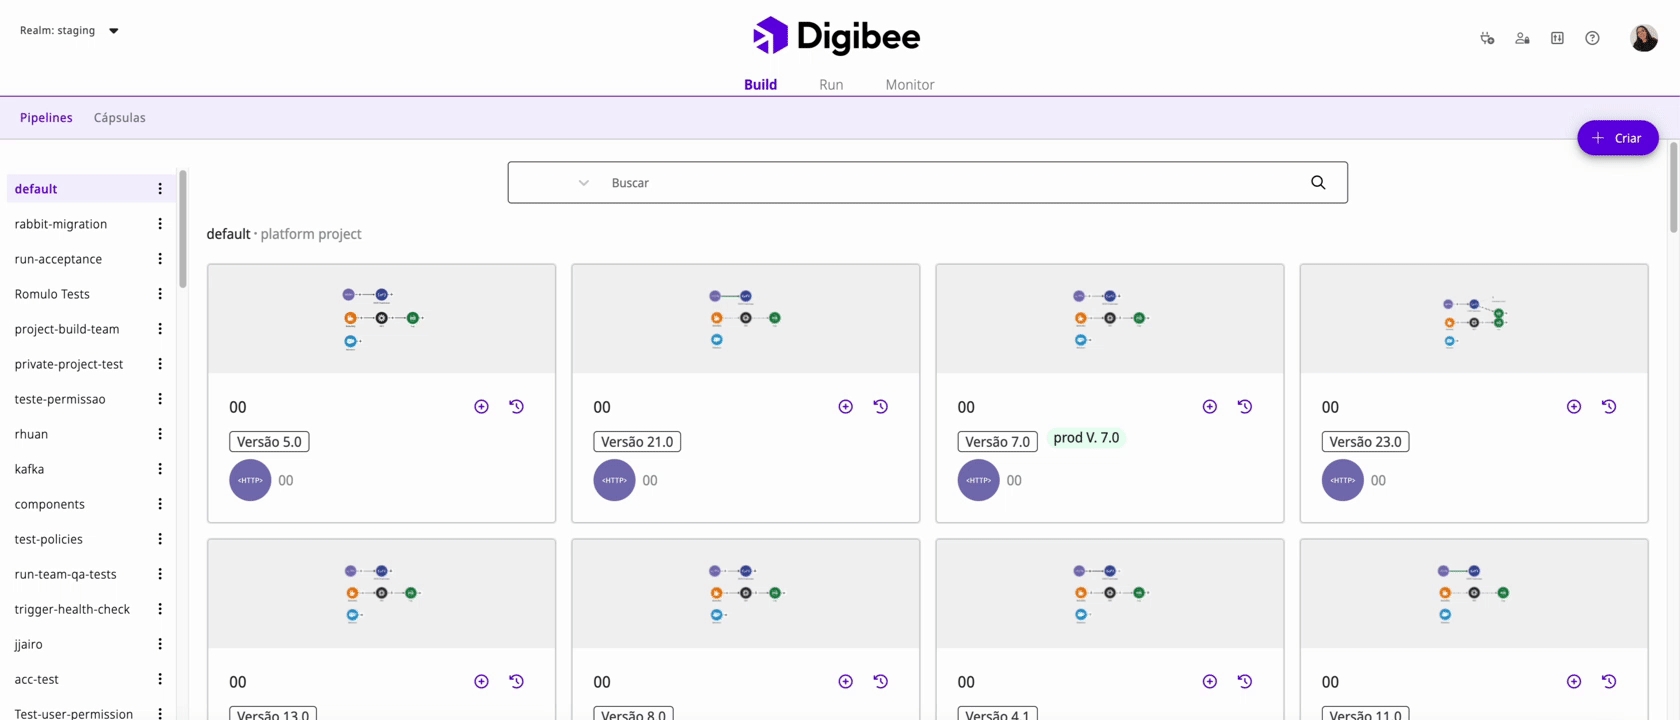Open three-dot menu for rabbit-migration project
Screen dimensions: 1680x720
[160, 224]
